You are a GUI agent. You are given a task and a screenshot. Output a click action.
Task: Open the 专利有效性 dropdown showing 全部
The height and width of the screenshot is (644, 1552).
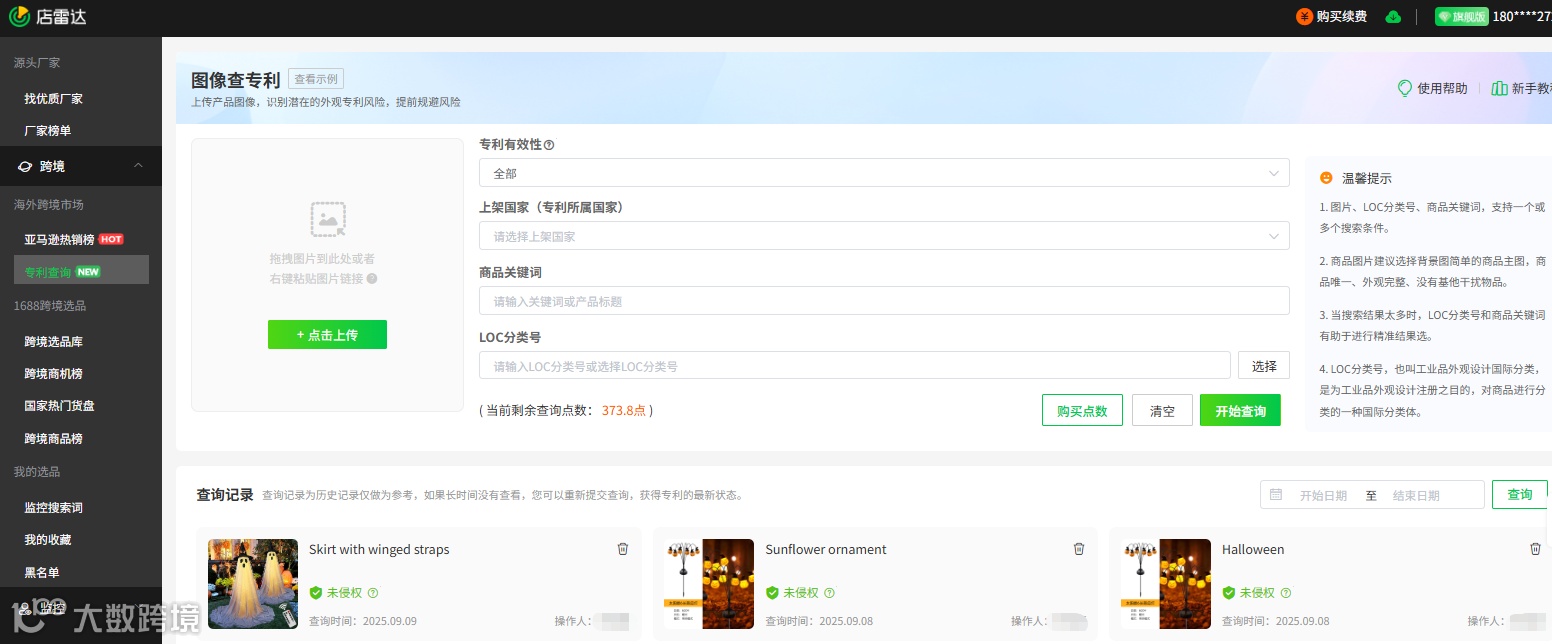[884, 173]
